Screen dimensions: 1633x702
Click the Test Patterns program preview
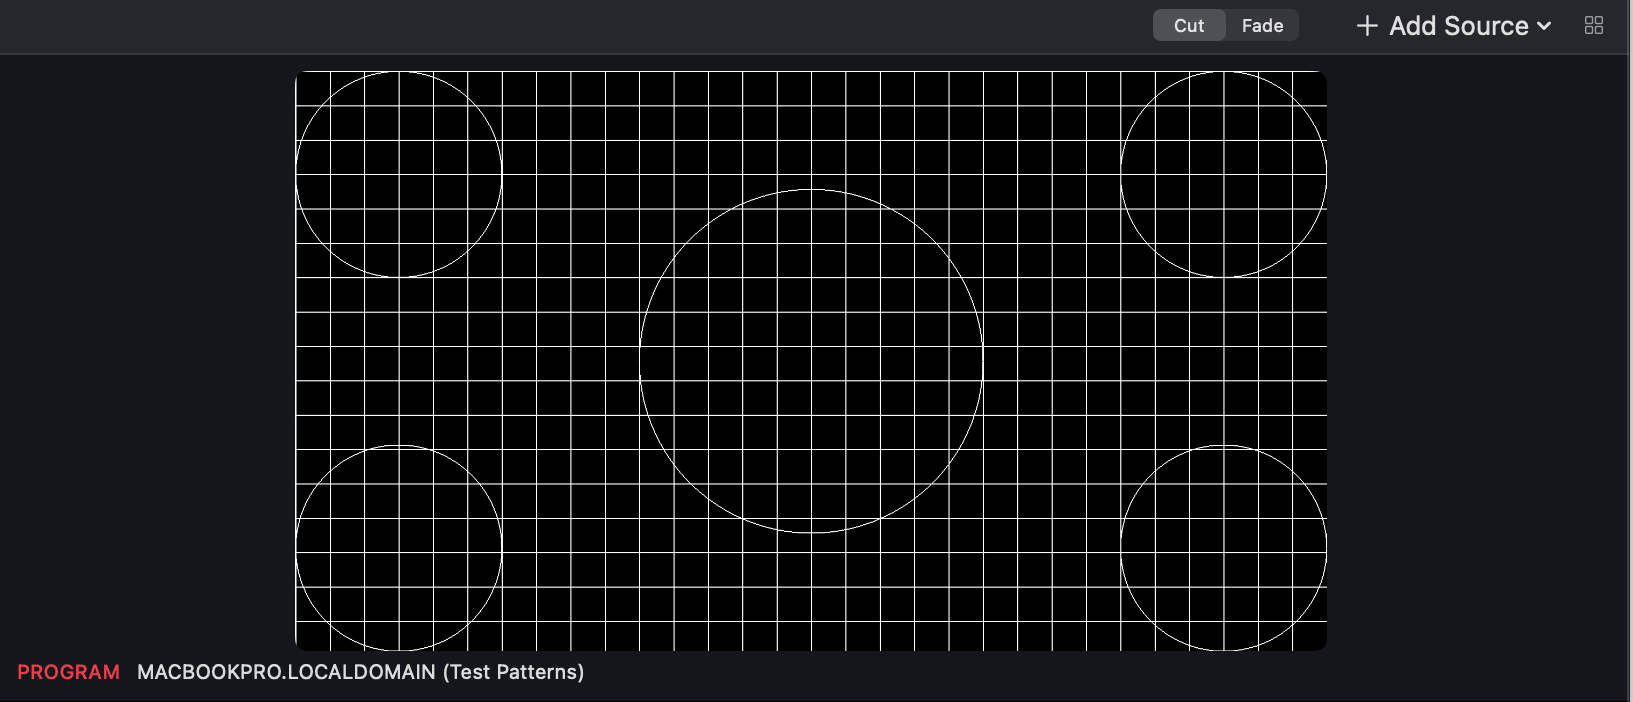click(811, 361)
